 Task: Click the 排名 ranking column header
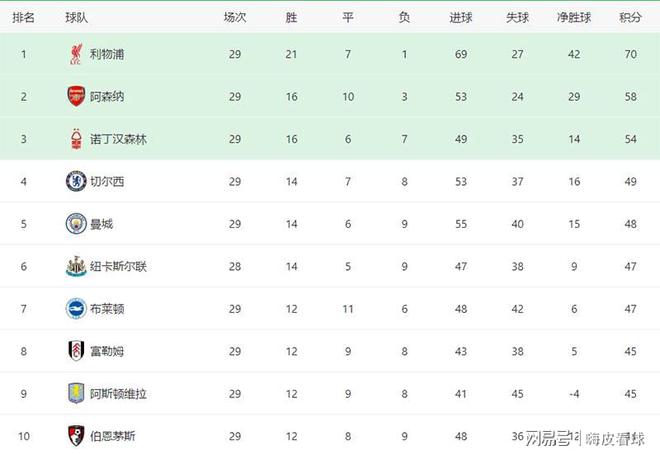pyautogui.click(x=23, y=17)
